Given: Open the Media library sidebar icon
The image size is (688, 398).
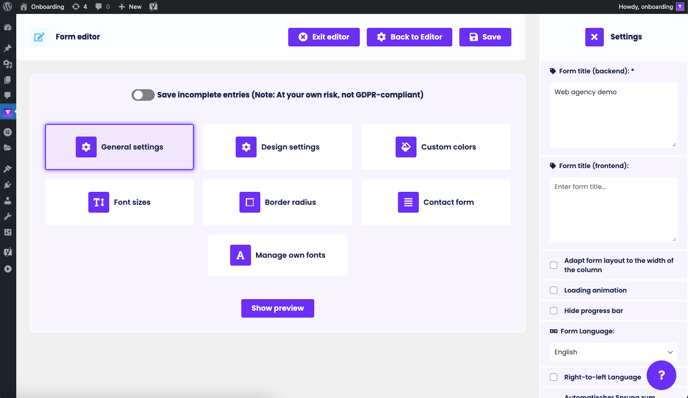Looking at the screenshot, I should pos(7,64).
